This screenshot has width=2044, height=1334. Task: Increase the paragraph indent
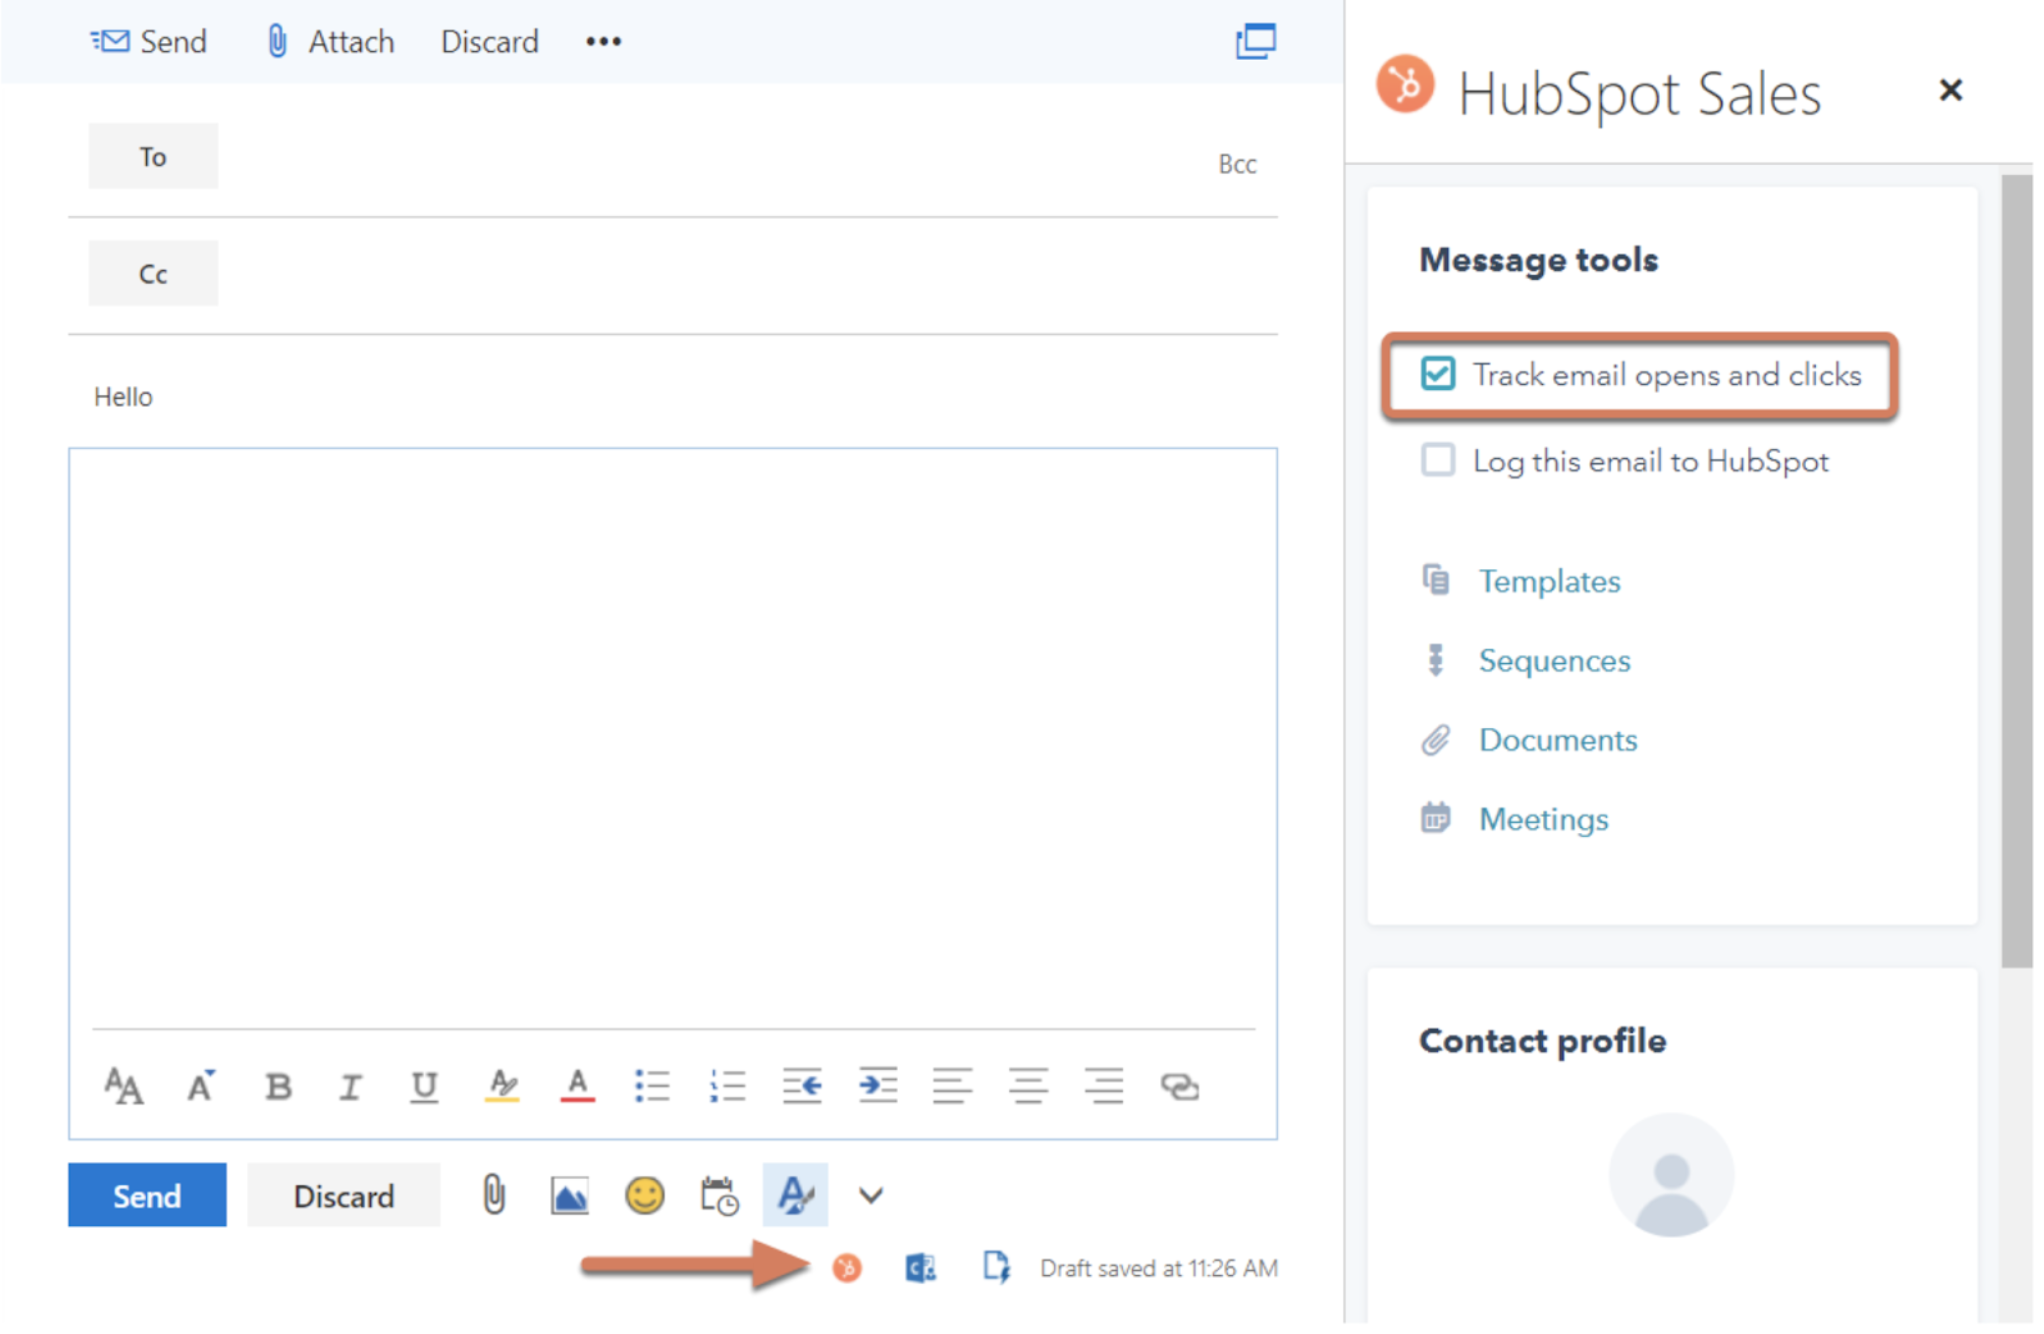click(x=878, y=1086)
